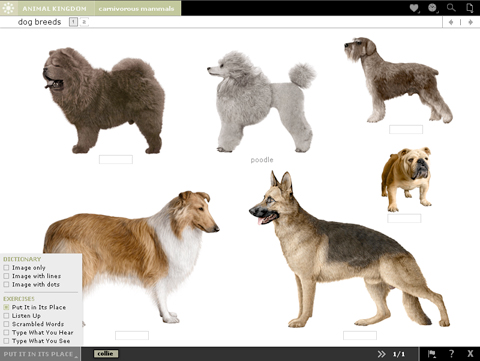Go to dog breeds page 1
Viewport: 480px width, 361px height.
[73, 22]
